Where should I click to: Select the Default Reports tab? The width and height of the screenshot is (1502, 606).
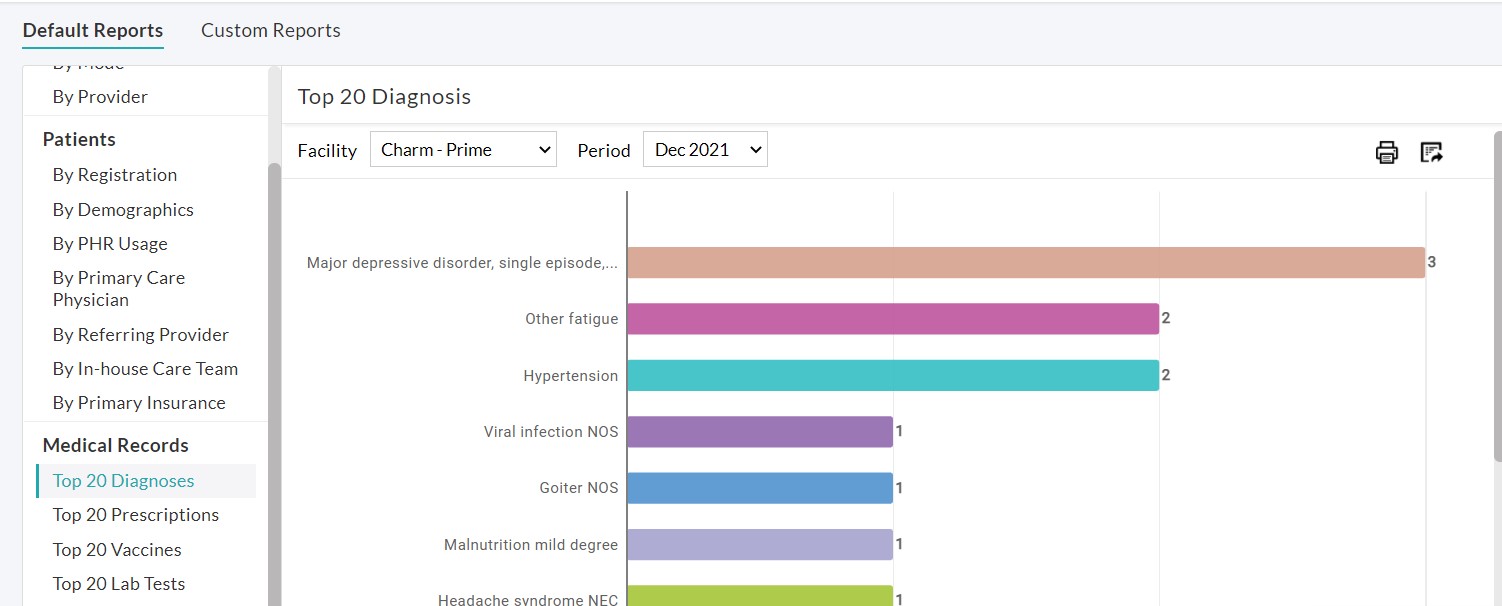[x=93, y=30]
